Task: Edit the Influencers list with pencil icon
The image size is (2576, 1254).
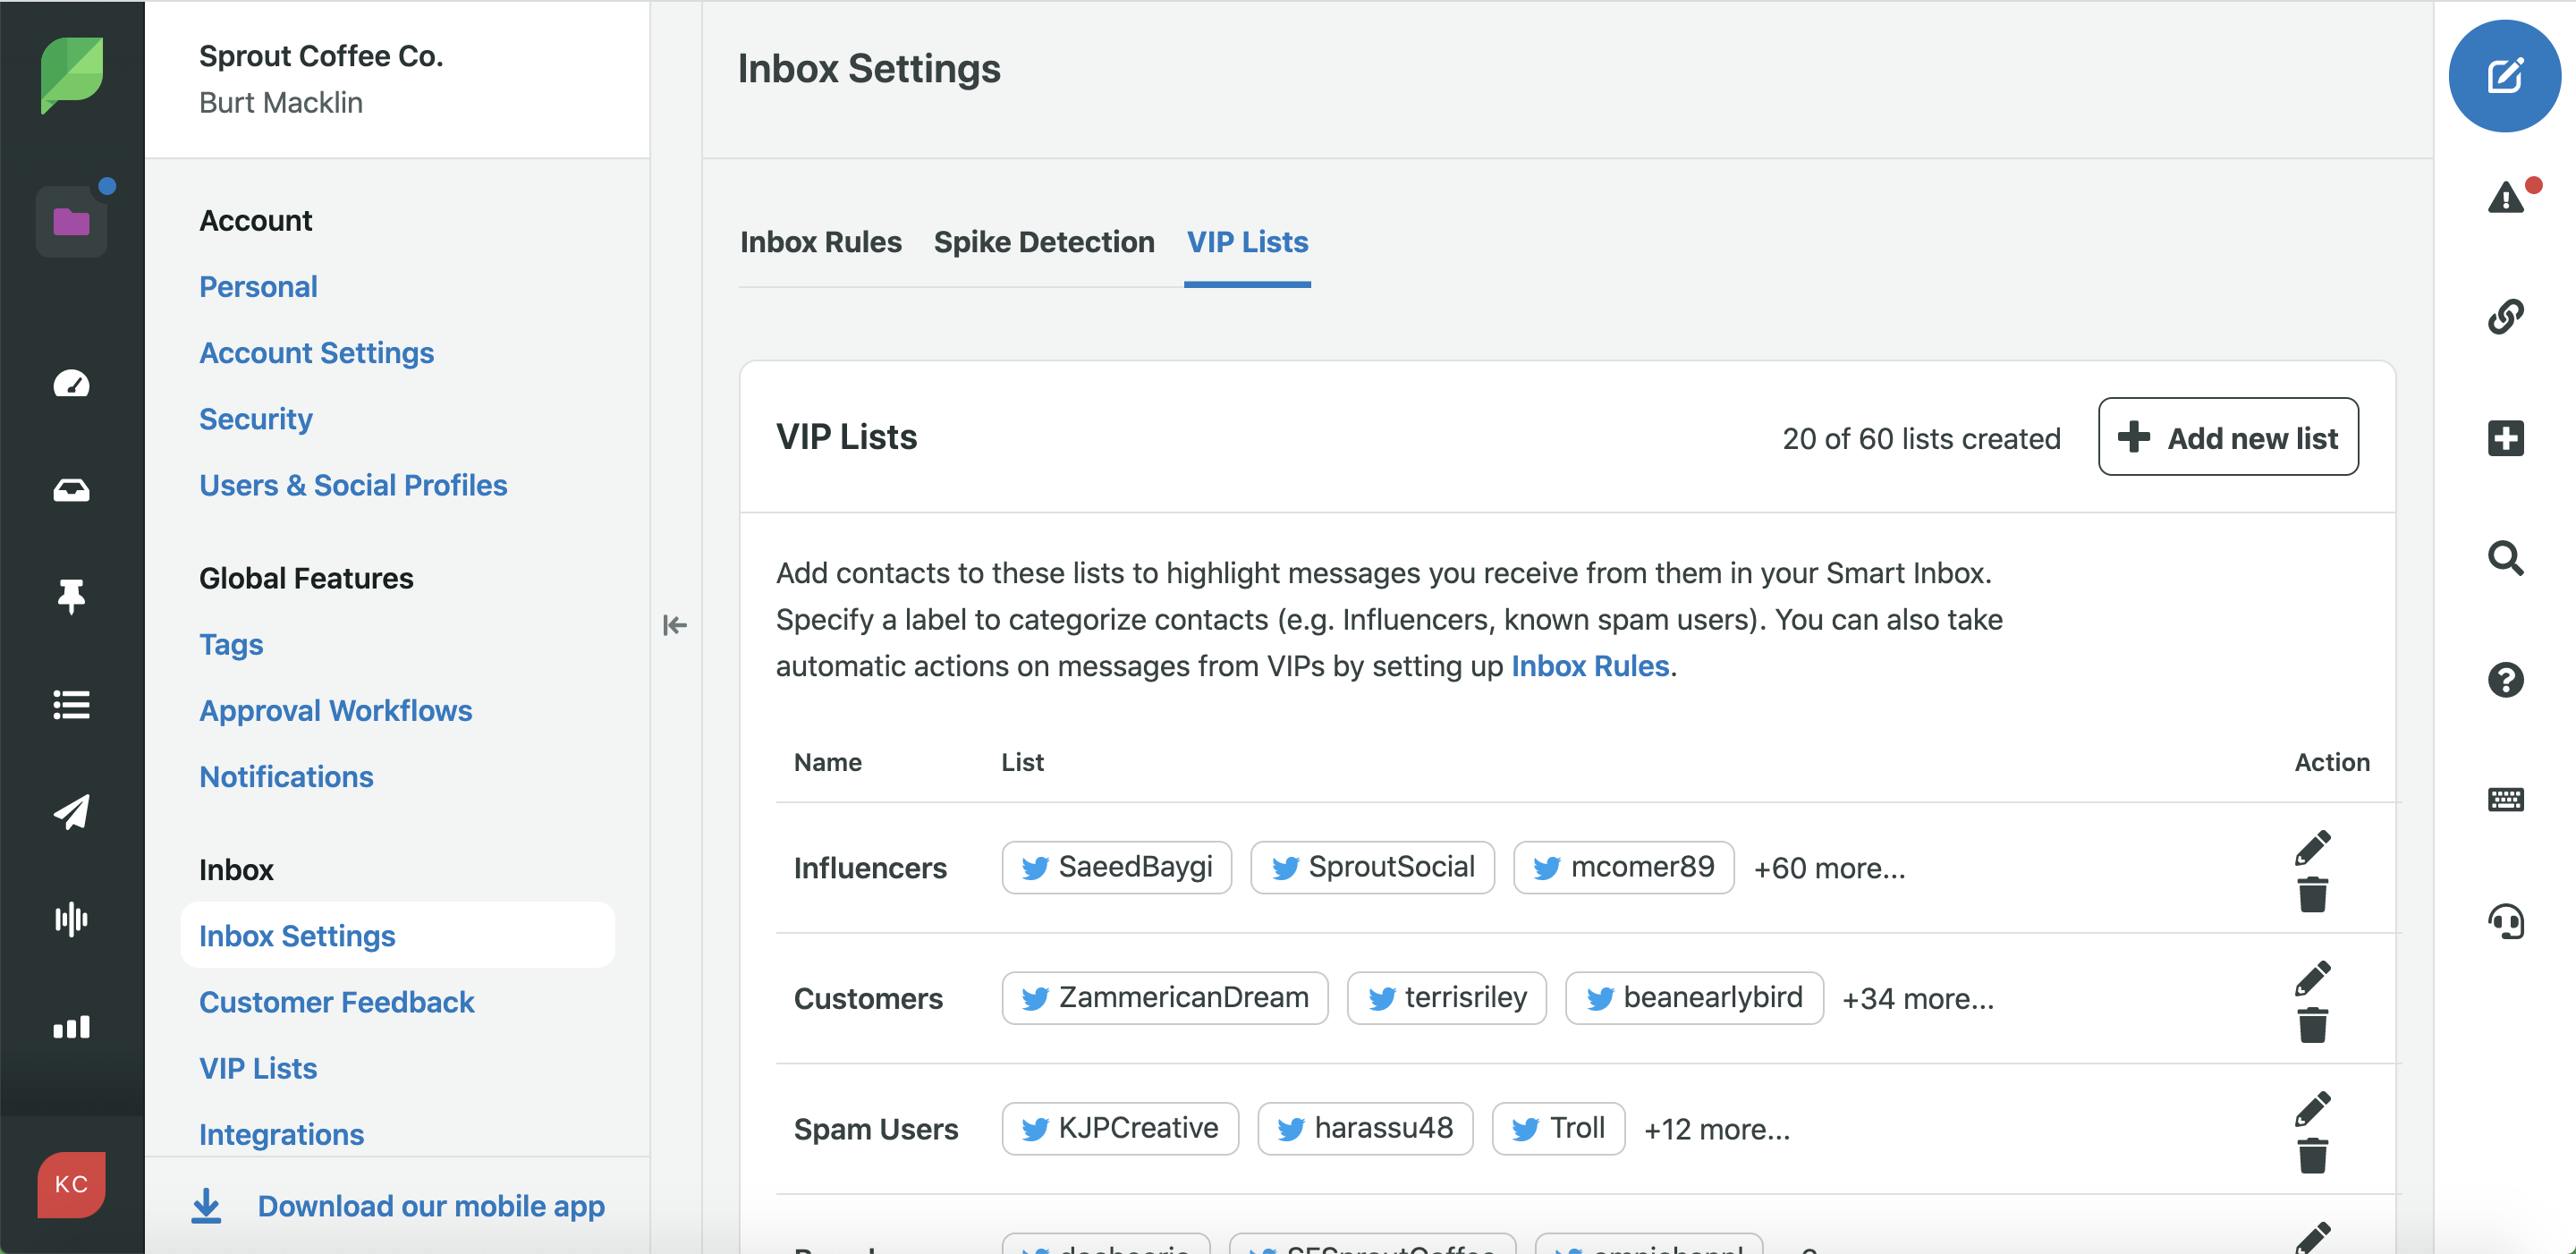Action: tap(2312, 847)
